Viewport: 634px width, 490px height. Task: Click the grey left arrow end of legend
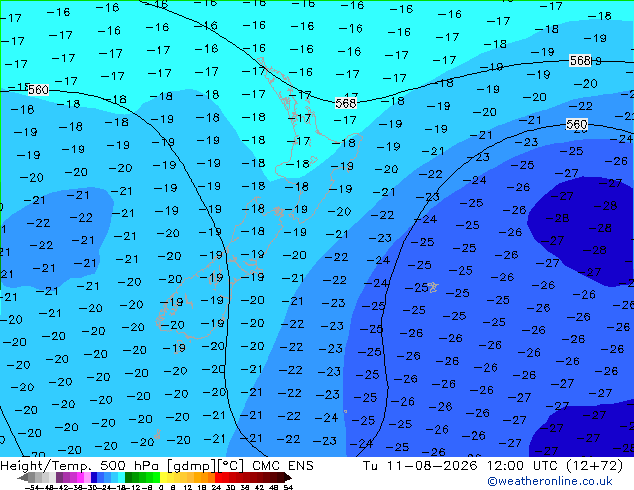[x=22, y=478]
